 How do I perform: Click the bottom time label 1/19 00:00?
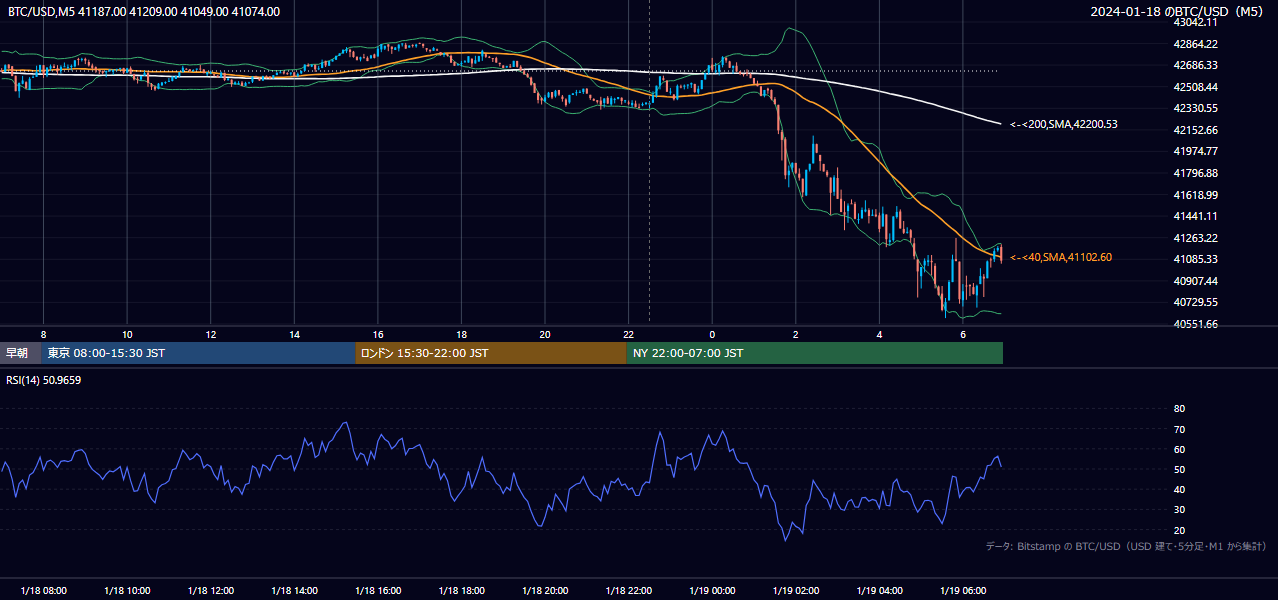[712, 590]
